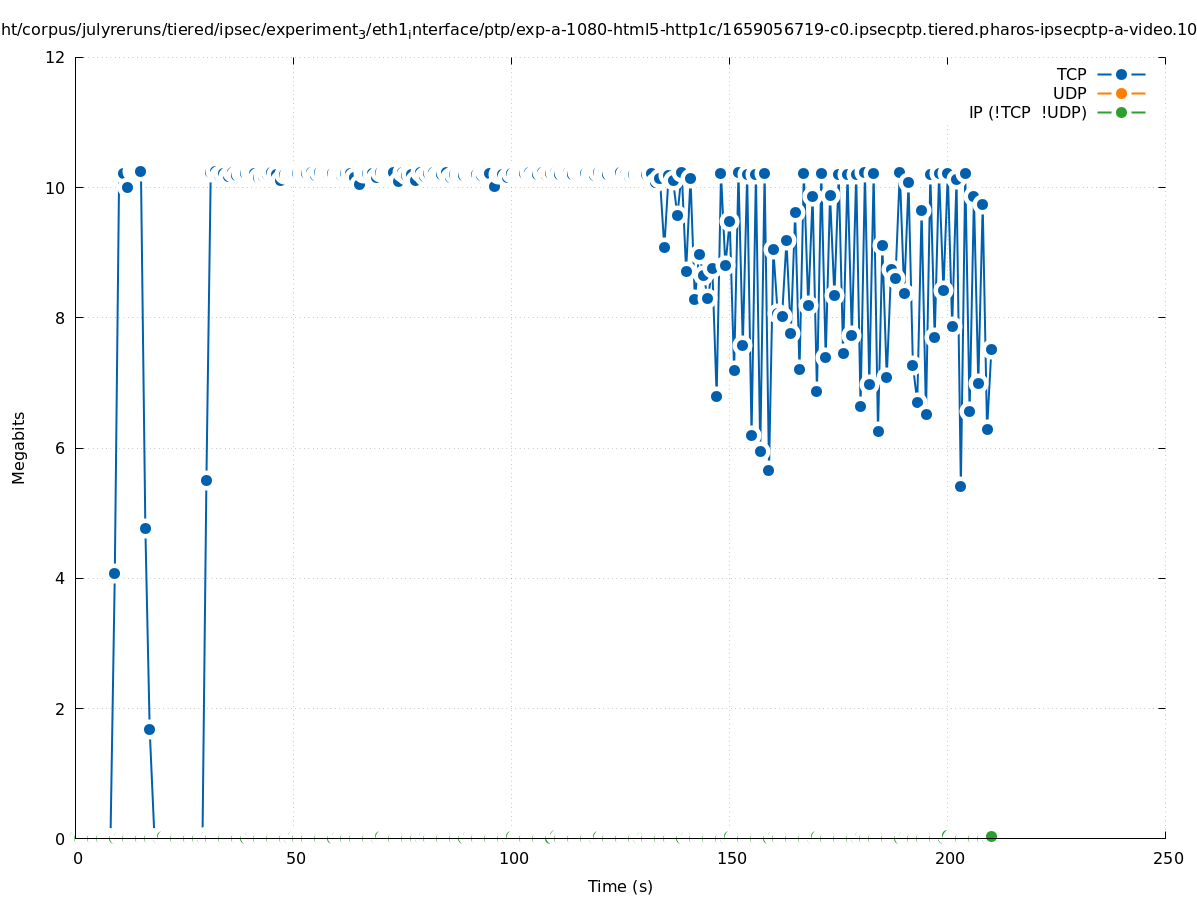1197x900 pixels.
Task: Click the 12 label on y-axis
Action: tap(56, 57)
